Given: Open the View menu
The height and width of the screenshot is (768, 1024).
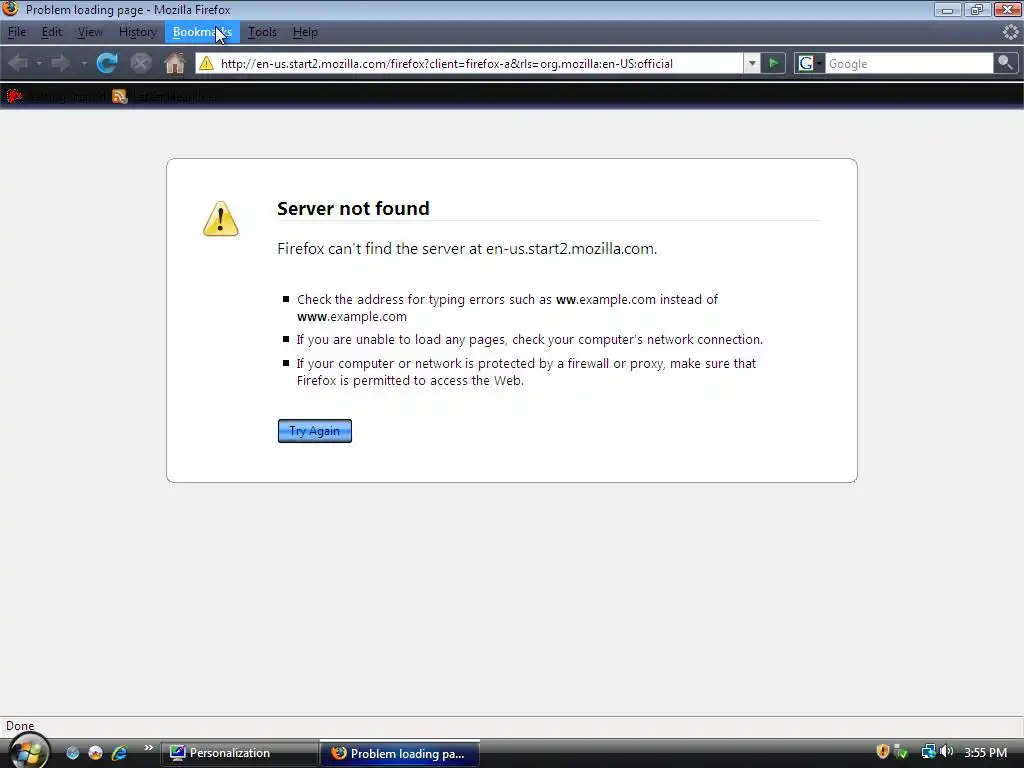Looking at the screenshot, I should click(90, 32).
